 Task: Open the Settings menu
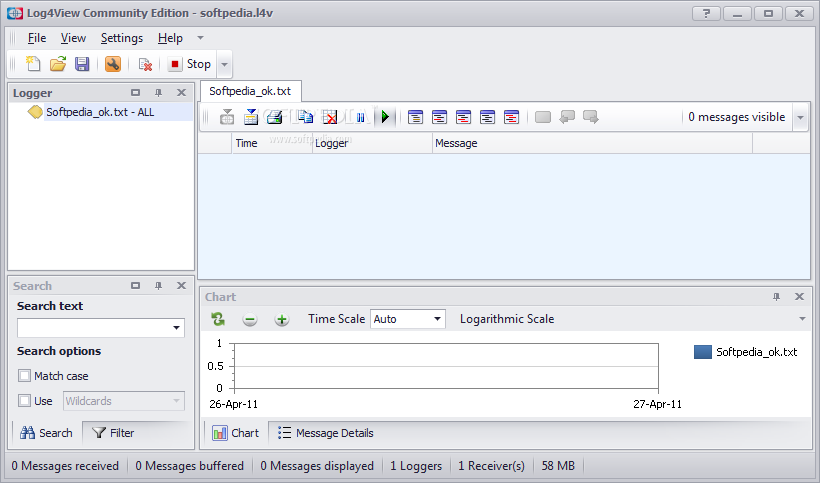122,38
